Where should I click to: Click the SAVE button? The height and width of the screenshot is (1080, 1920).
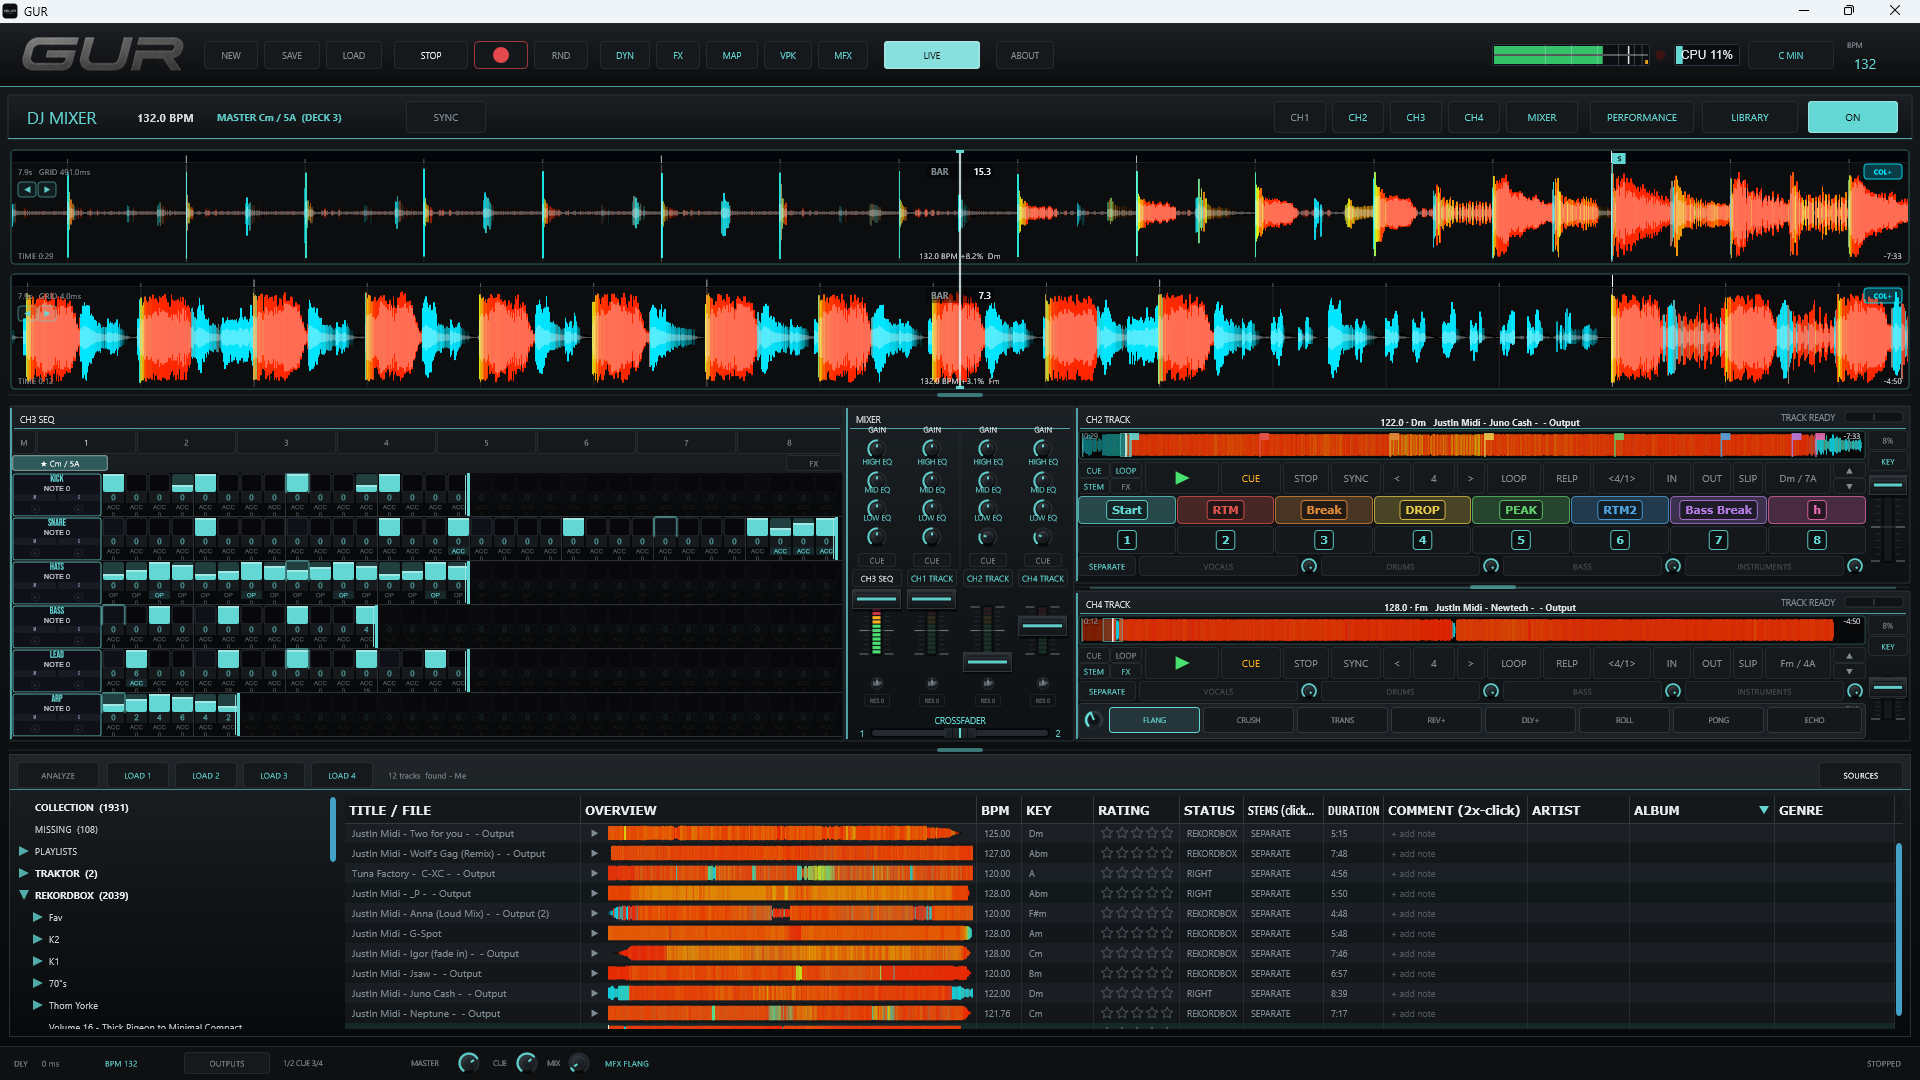point(291,55)
